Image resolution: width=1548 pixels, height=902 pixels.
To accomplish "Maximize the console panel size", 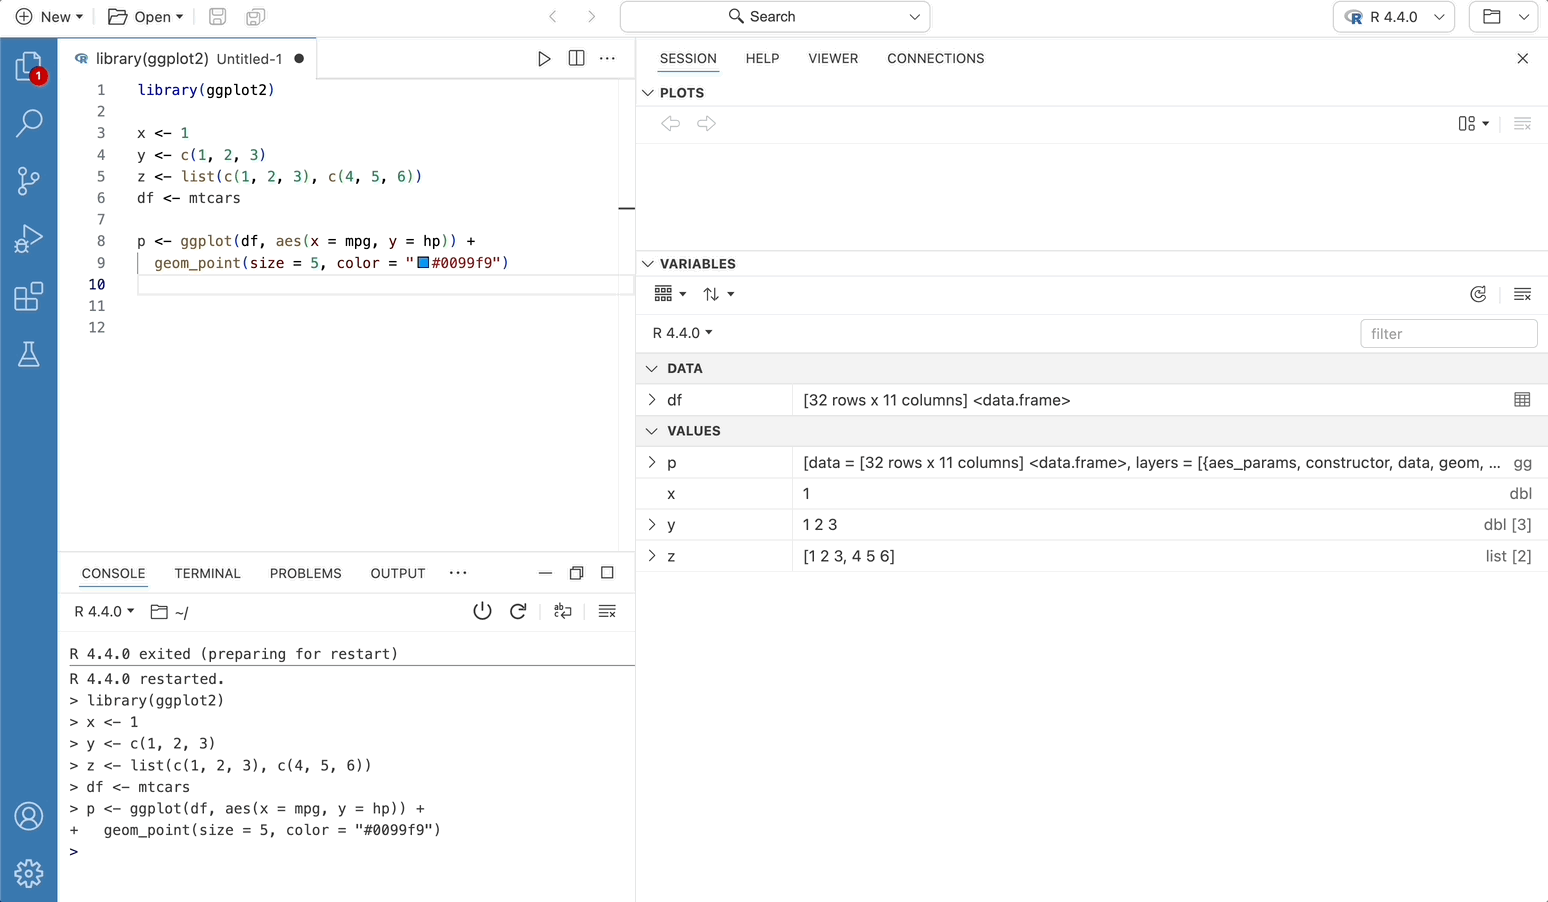I will click(607, 573).
